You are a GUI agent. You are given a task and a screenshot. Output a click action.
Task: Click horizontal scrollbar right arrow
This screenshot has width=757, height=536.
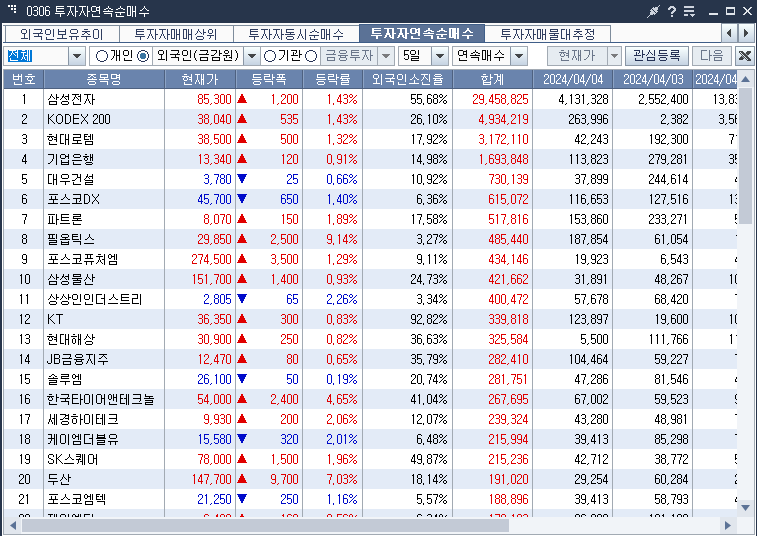pos(727,525)
